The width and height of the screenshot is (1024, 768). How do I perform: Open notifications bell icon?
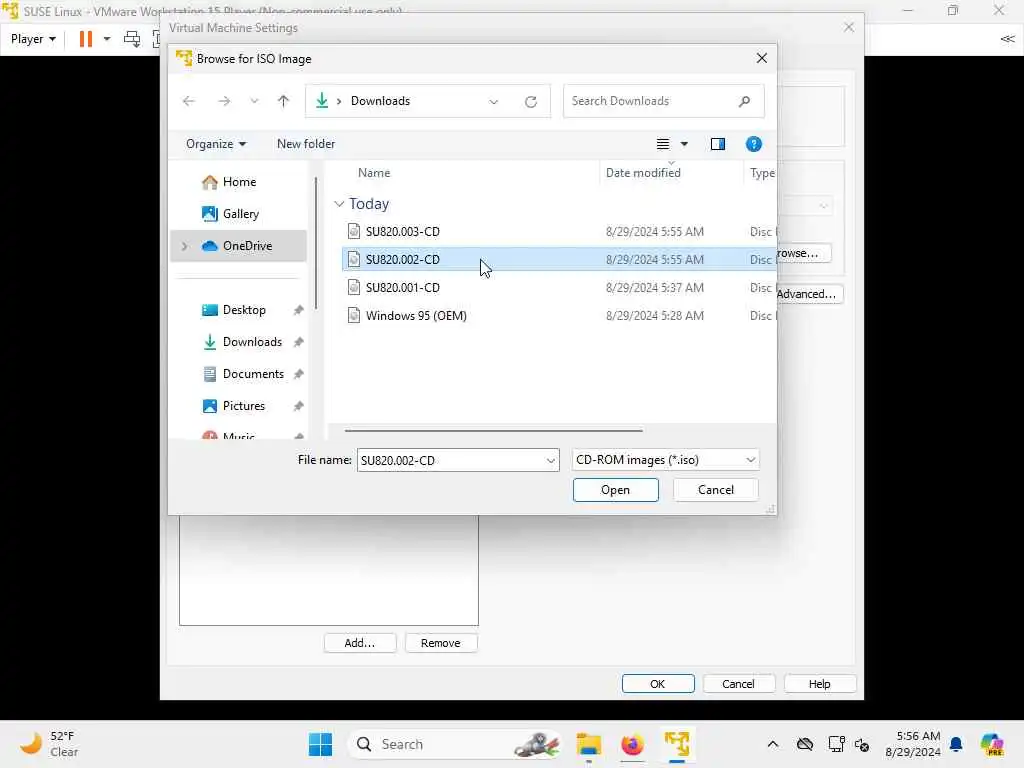pos(956,744)
